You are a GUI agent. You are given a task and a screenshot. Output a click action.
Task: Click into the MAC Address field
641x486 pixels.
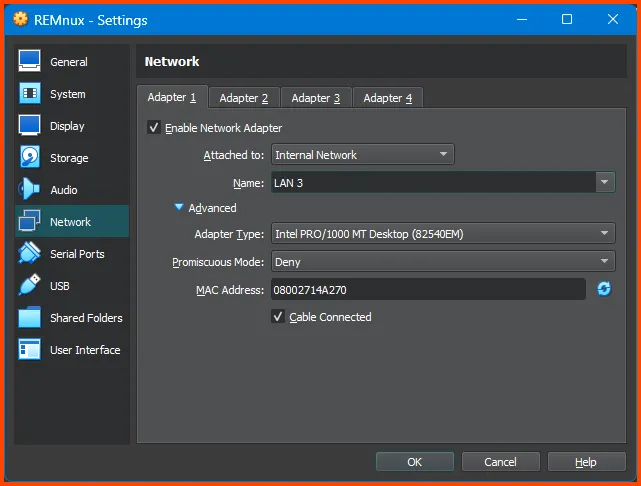coord(428,289)
